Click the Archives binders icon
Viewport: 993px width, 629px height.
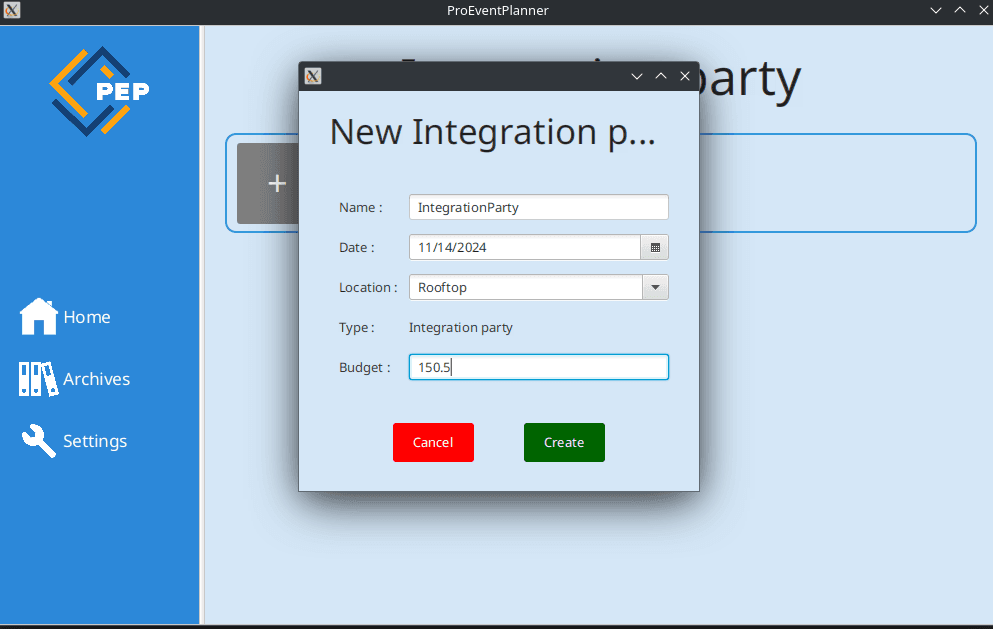click(39, 379)
